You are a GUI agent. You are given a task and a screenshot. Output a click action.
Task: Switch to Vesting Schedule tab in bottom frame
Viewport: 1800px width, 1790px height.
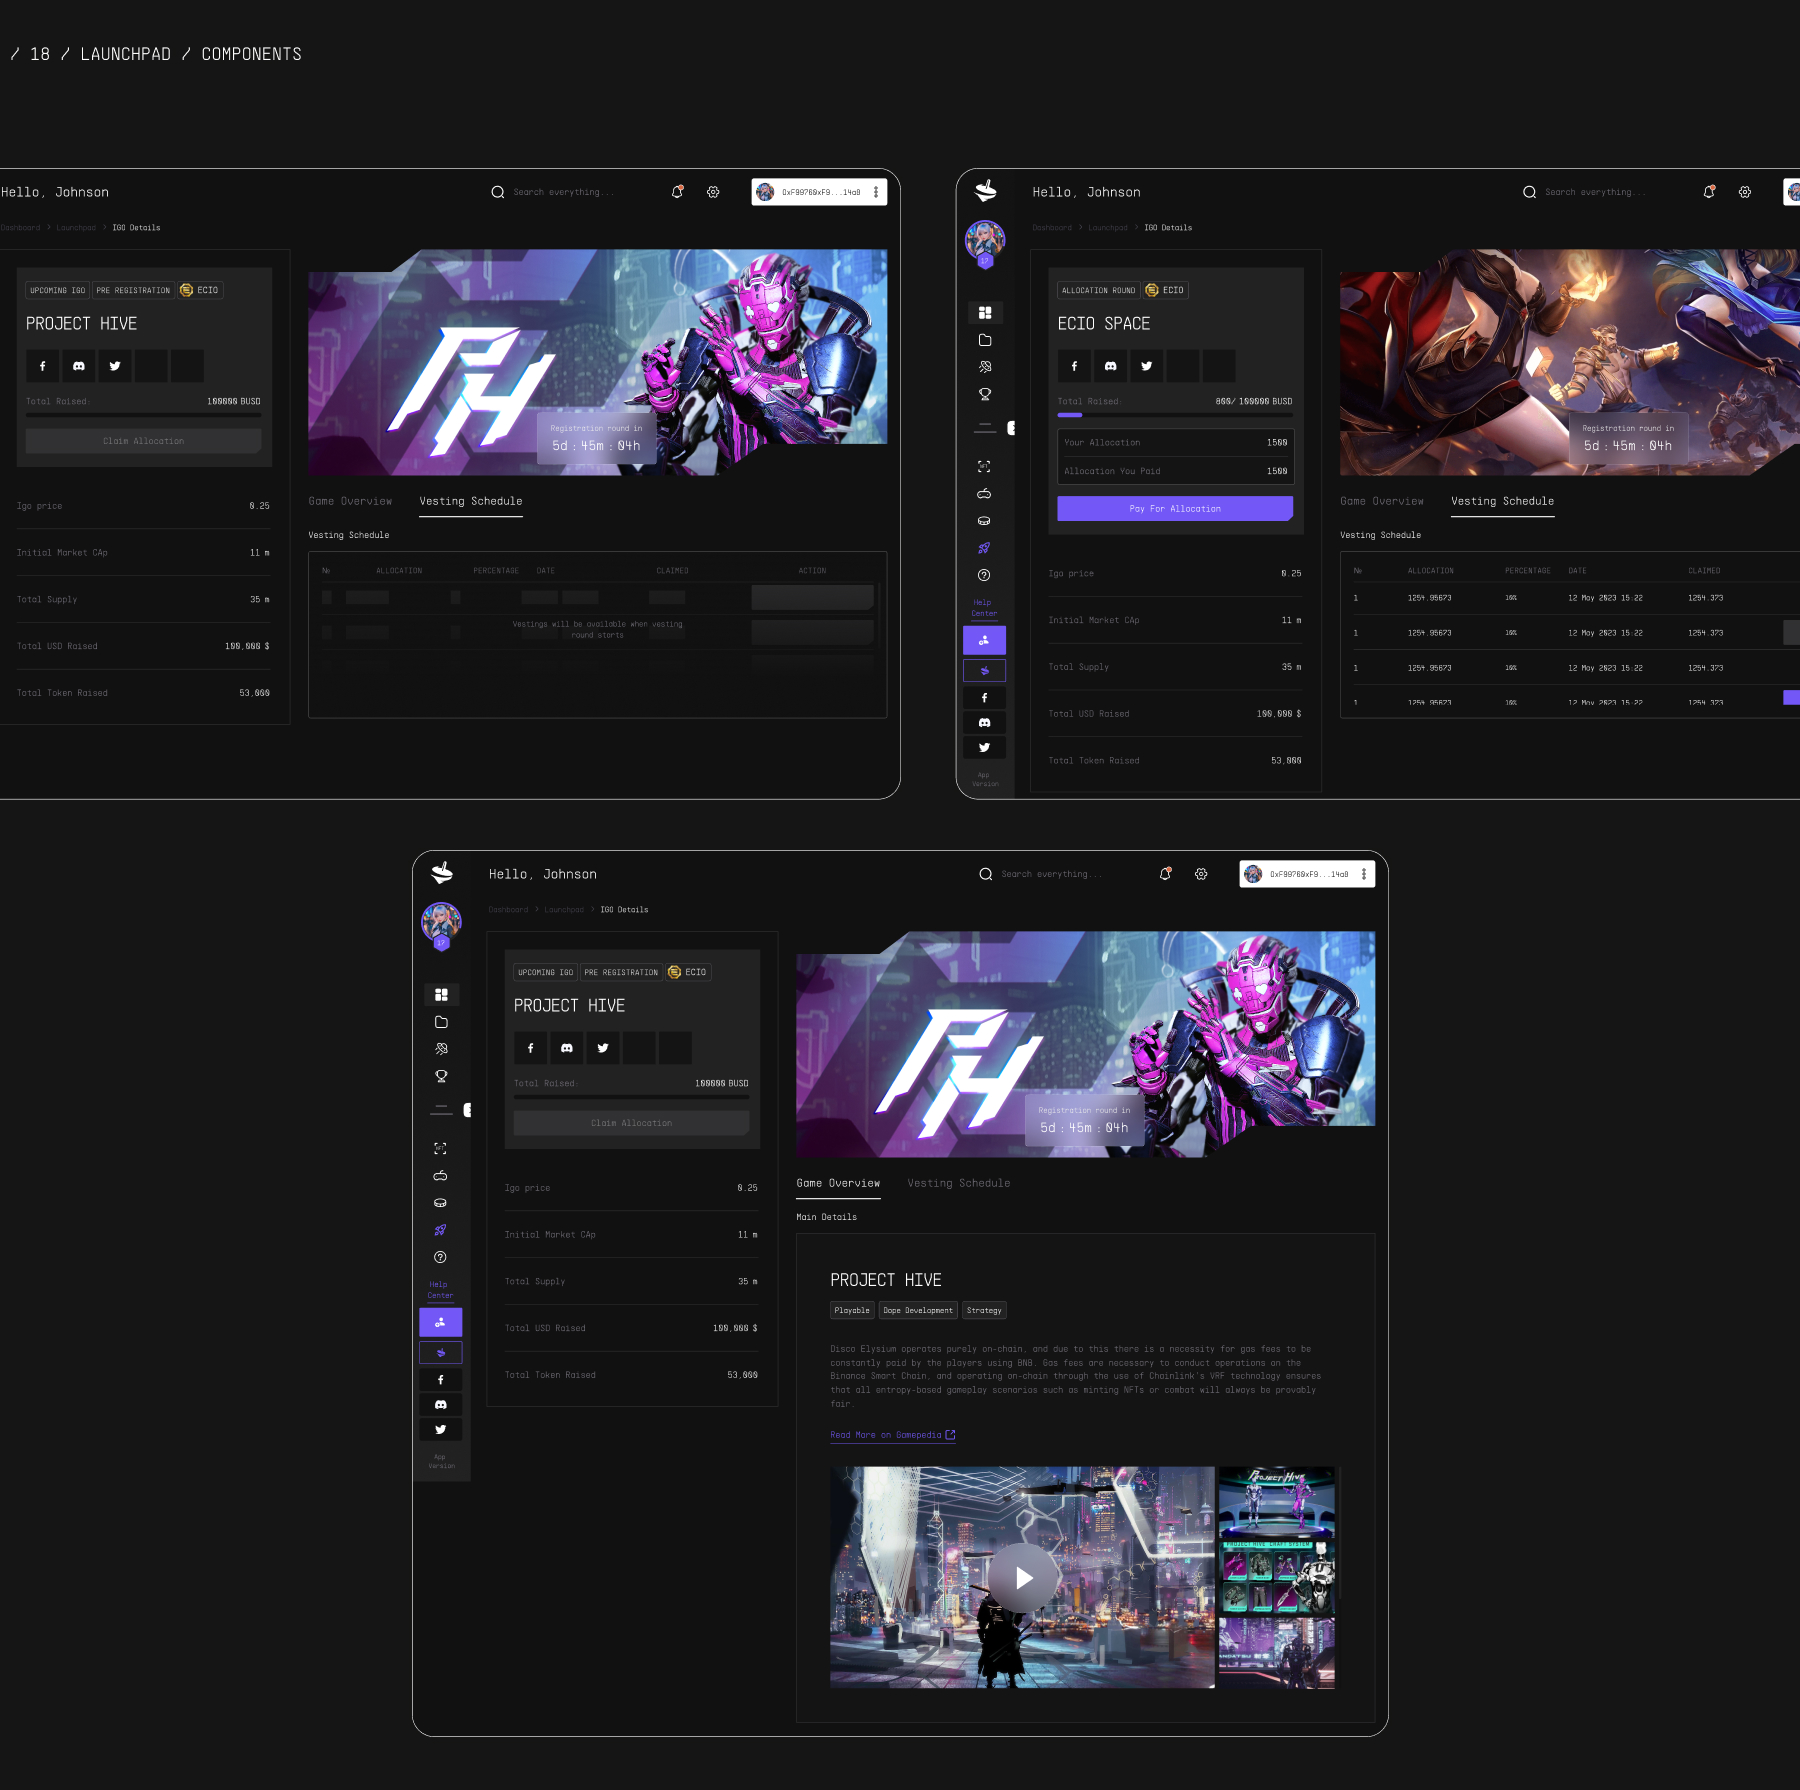(958, 1183)
